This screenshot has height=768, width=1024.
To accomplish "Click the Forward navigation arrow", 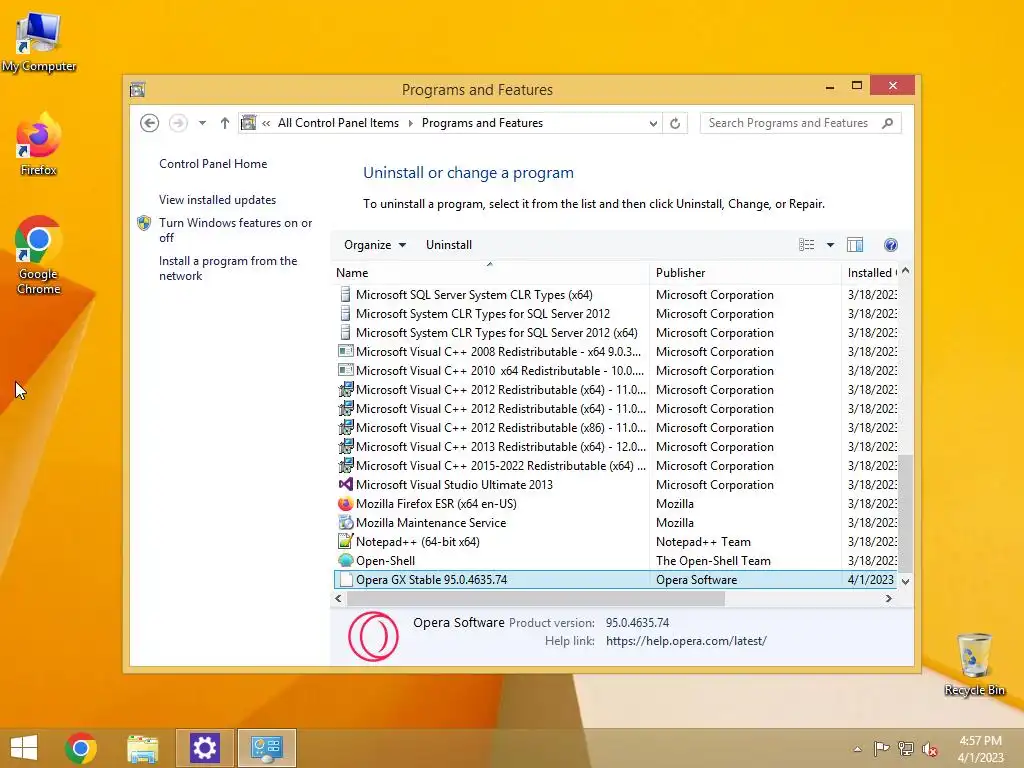I will (x=178, y=123).
